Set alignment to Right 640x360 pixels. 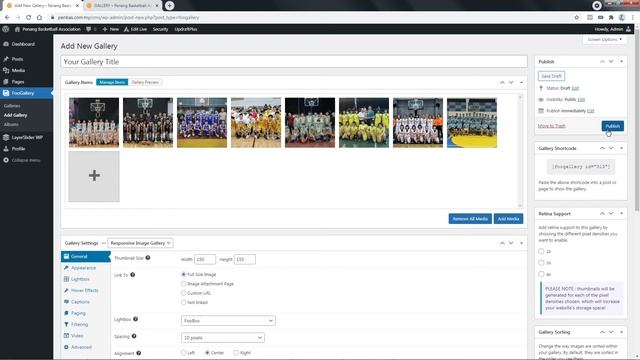tap(236, 353)
